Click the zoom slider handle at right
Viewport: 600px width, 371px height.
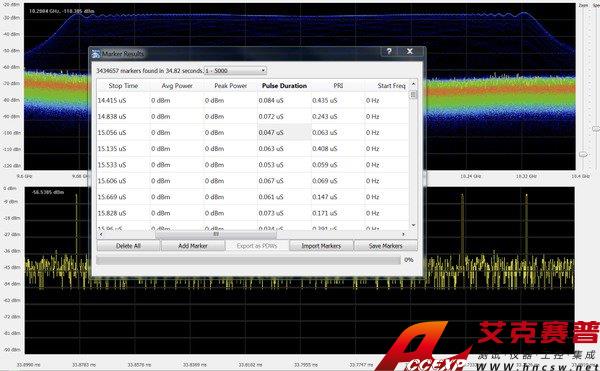click(x=583, y=155)
